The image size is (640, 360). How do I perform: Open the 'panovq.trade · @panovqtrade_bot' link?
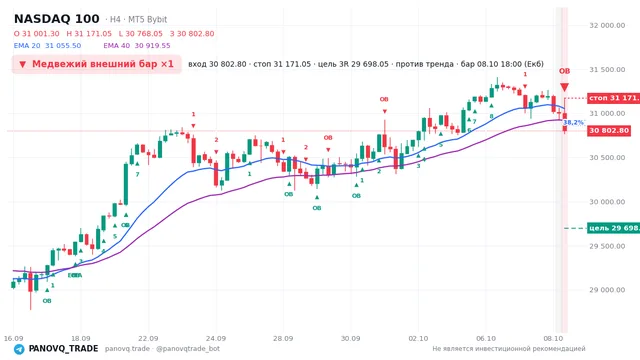click(x=162, y=349)
